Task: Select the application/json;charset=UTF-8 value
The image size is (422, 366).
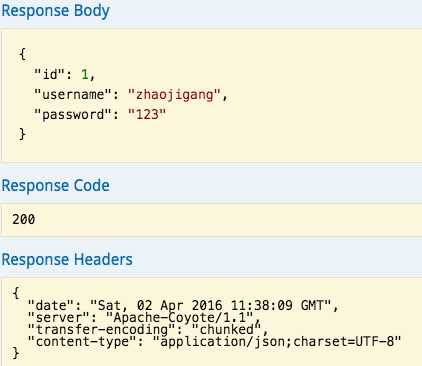Action: [277, 342]
